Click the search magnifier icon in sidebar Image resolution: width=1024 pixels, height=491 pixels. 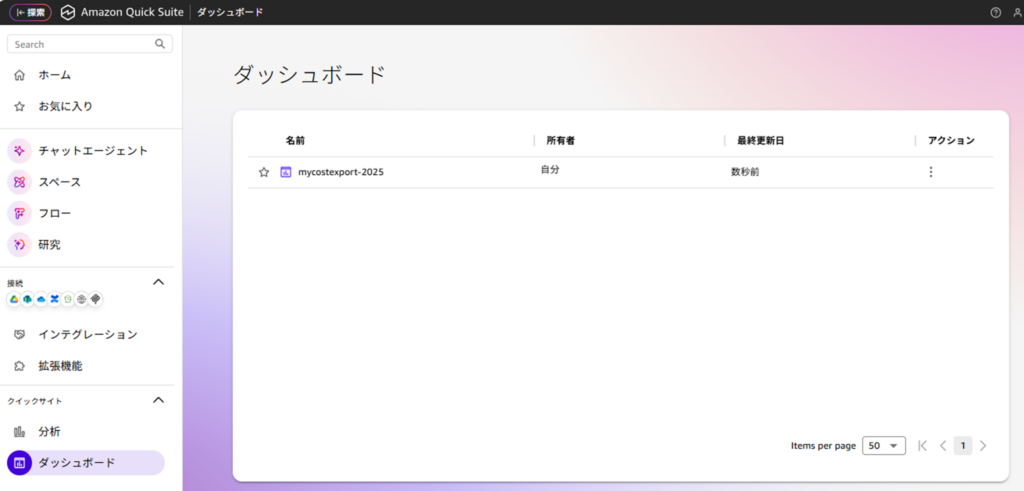pyautogui.click(x=160, y=44)
